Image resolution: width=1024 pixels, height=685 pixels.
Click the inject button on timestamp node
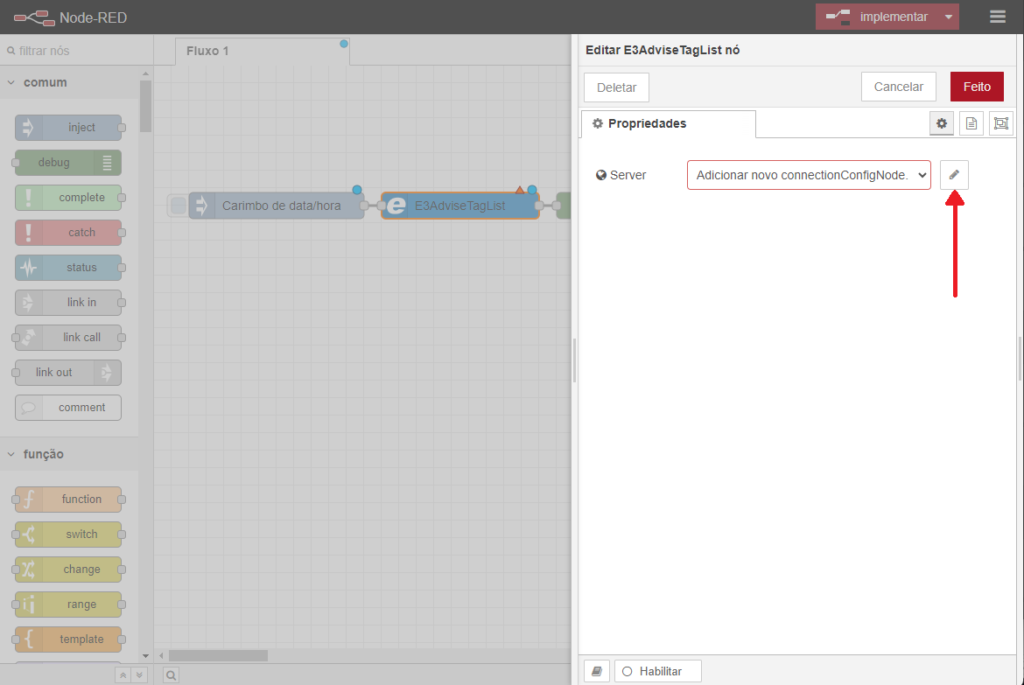click(178, 206)
